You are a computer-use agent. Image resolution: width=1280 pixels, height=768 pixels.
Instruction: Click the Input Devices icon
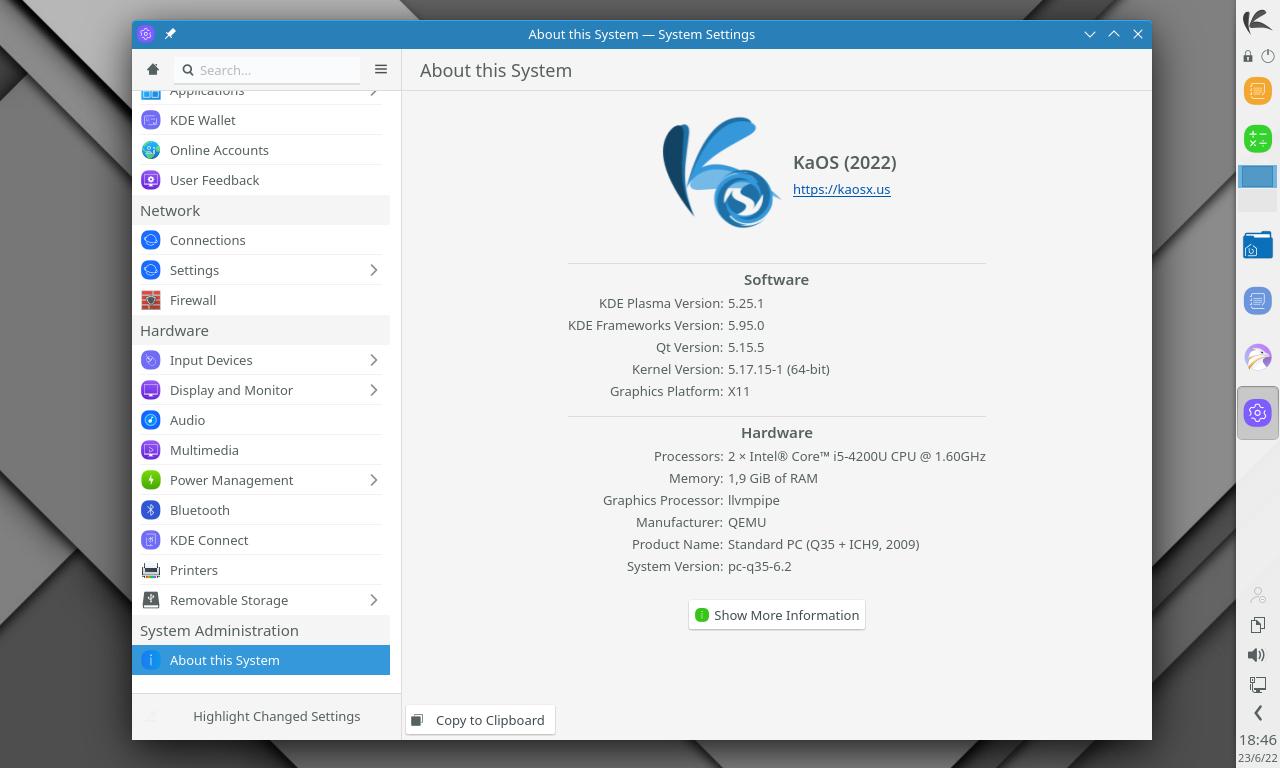tap(151, 360)
